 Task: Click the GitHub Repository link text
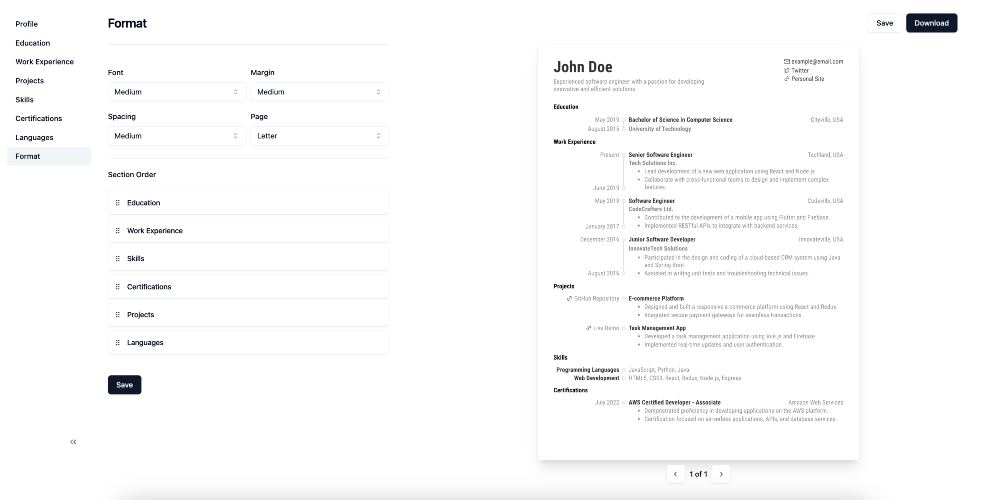597,299
